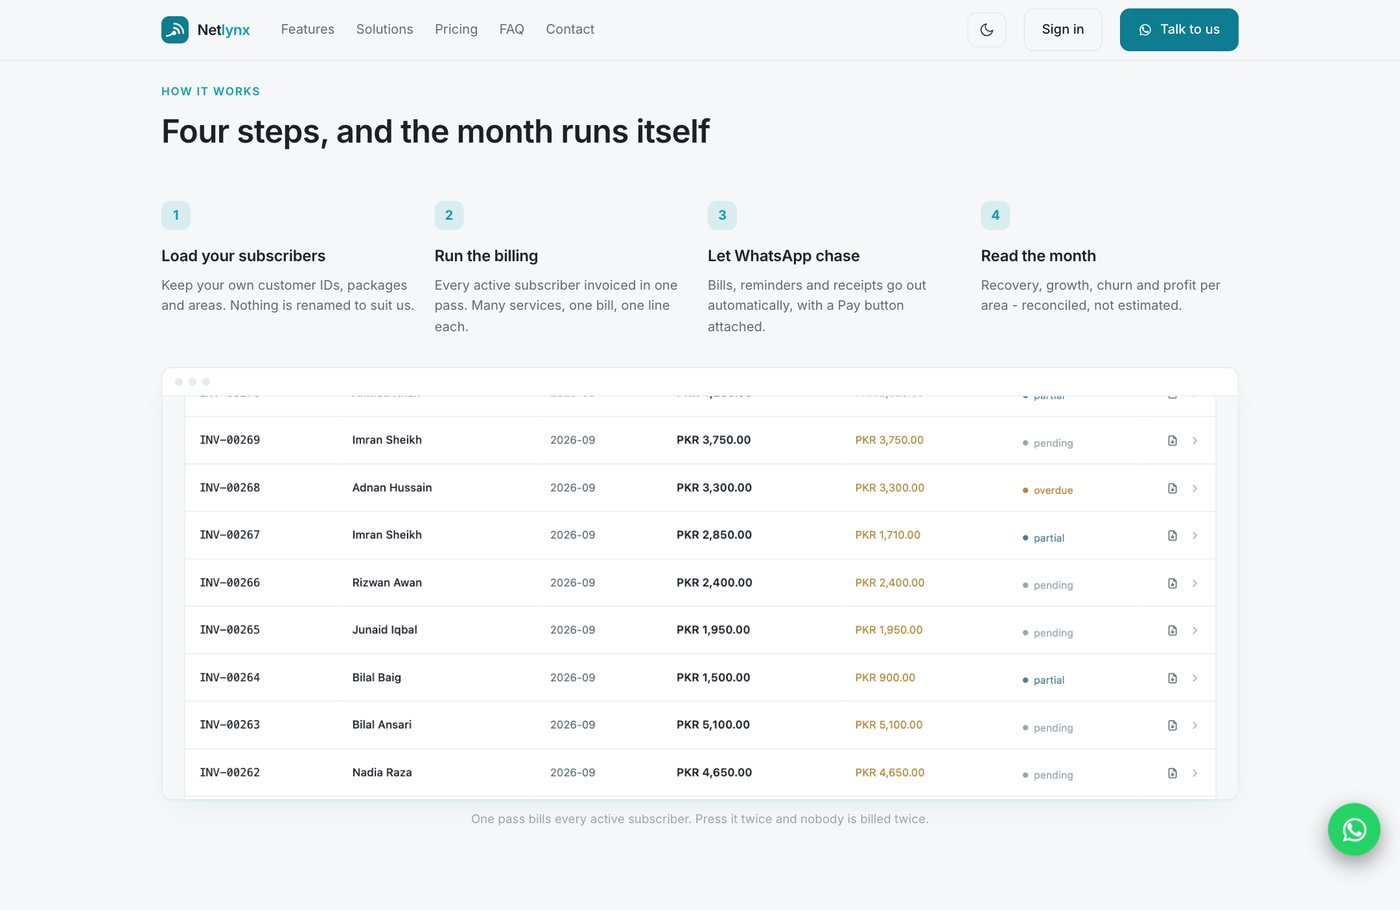Screen dimensions: 1400x910
Task: Click the Talk to us button
Action: (x=1179, y=30)
